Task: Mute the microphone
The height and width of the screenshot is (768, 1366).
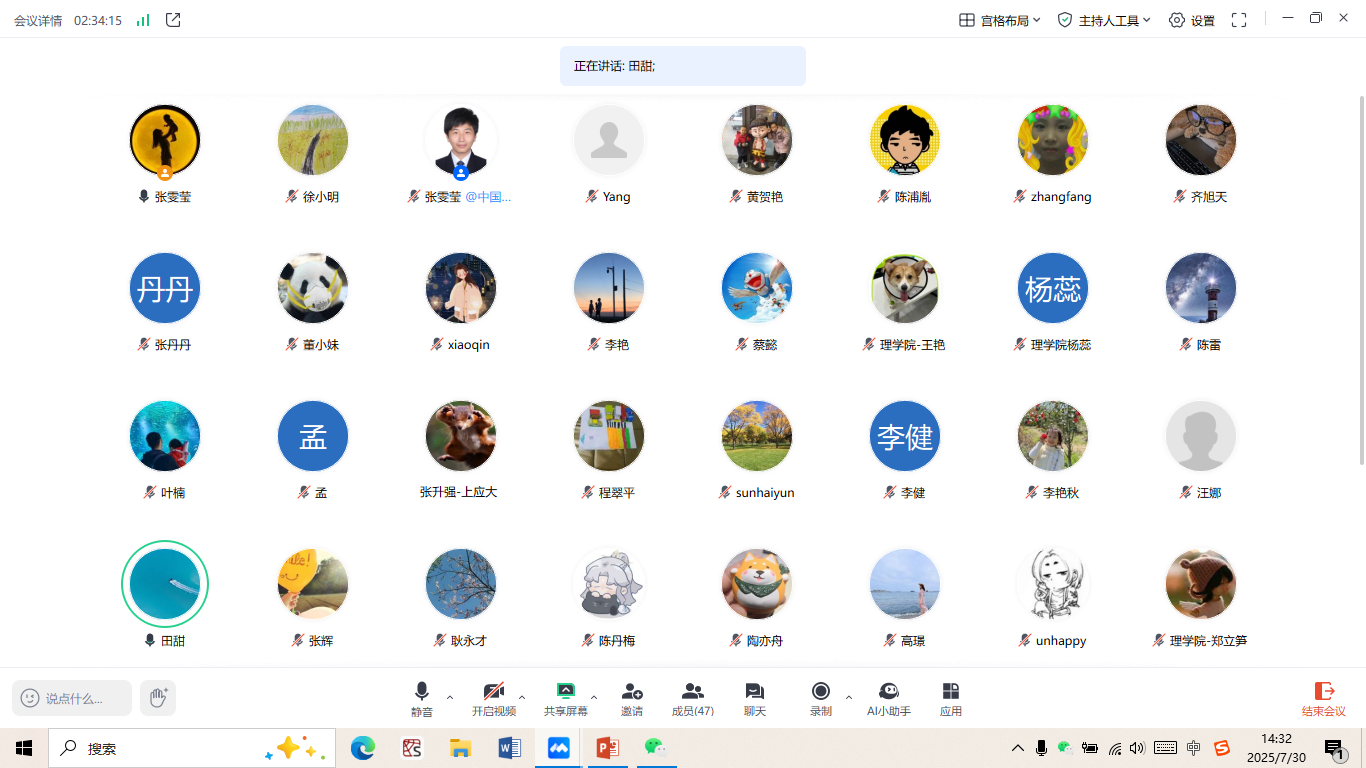Action: point(422,698)
